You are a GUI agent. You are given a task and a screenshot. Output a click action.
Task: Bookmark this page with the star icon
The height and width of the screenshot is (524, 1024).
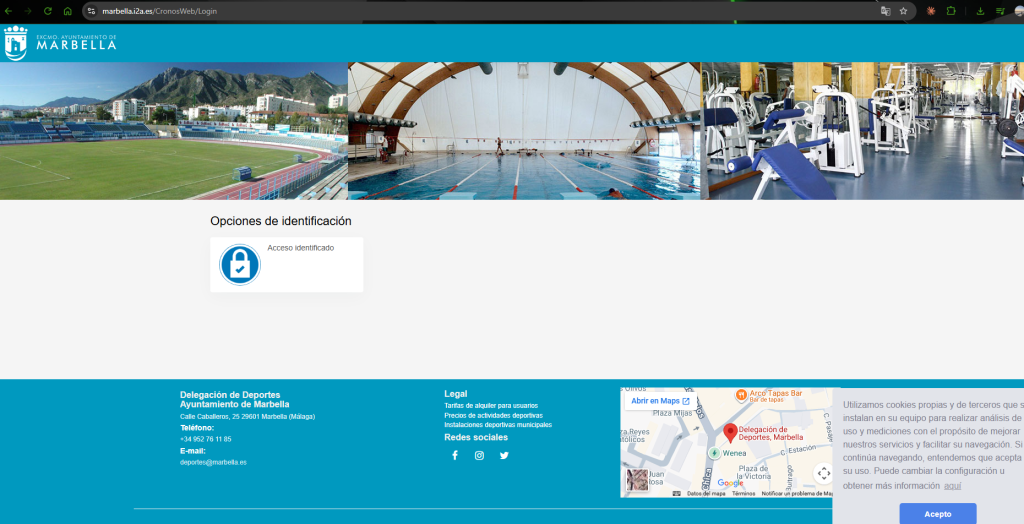coord(903,11)
